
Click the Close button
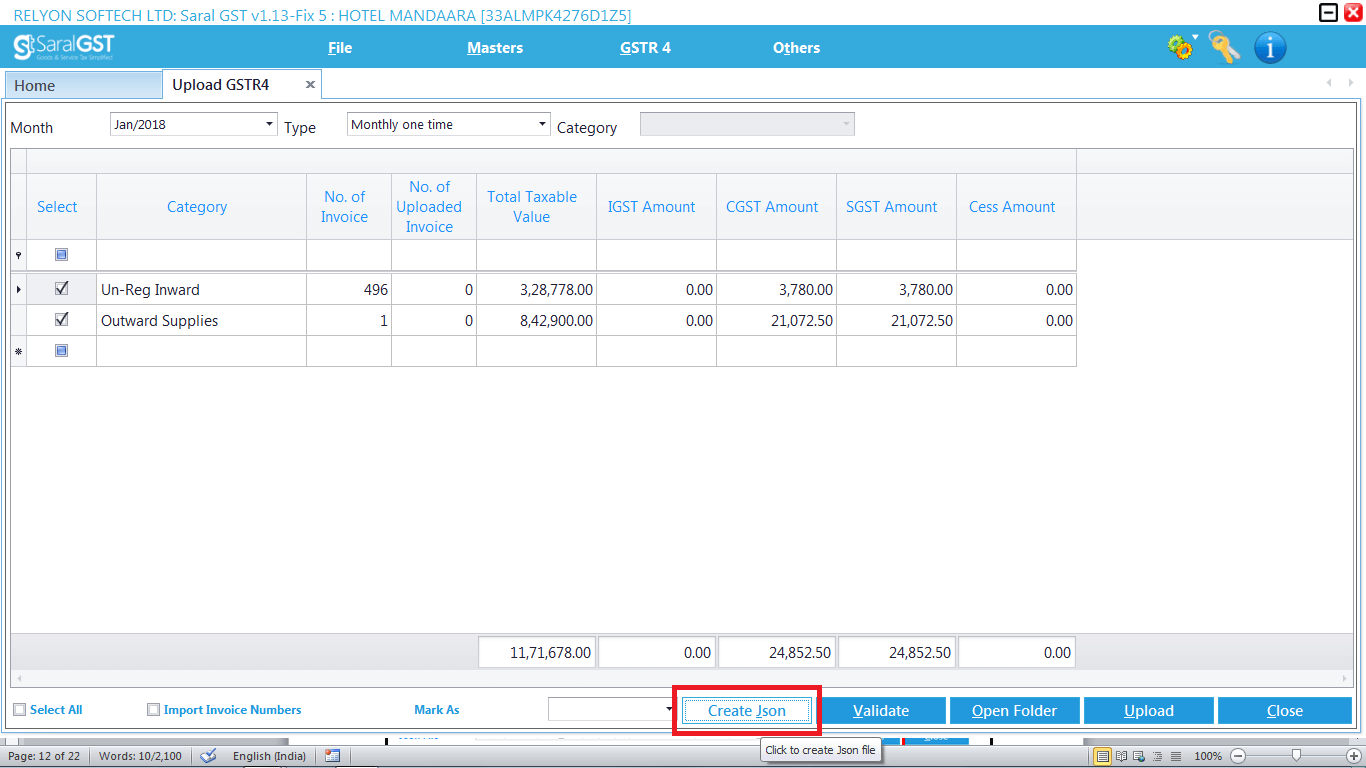pyautogui.click(x=1285, y=711)
